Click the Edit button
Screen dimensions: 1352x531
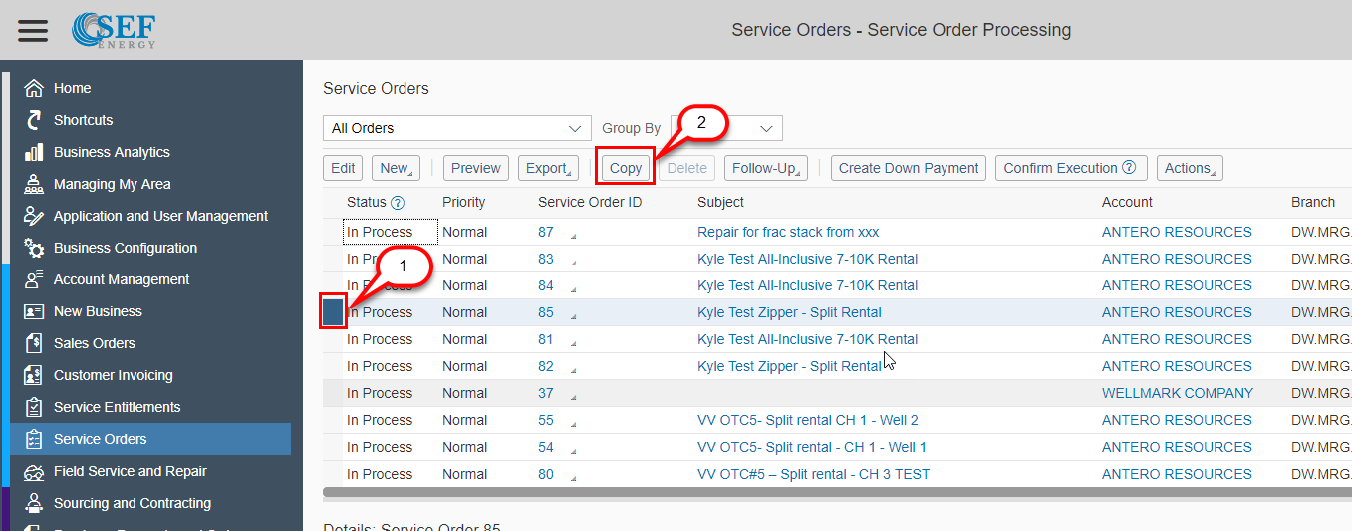click(343, 168)
